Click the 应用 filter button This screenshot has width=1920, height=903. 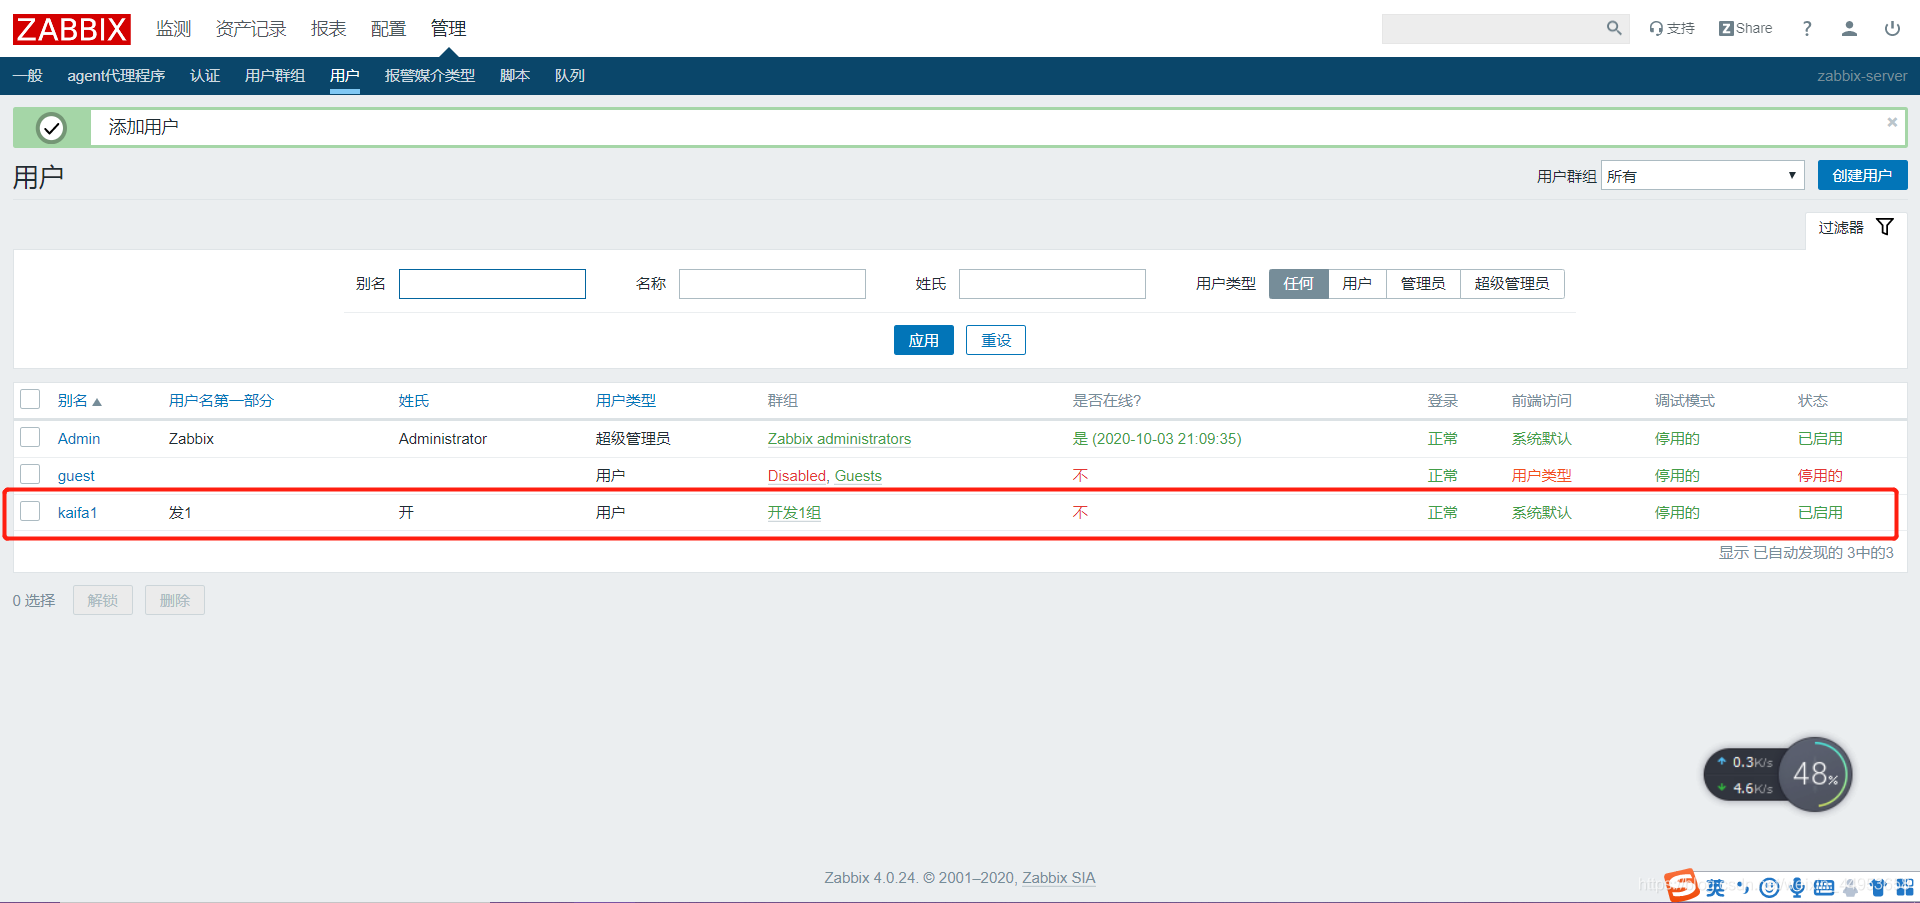pos(923,340)
